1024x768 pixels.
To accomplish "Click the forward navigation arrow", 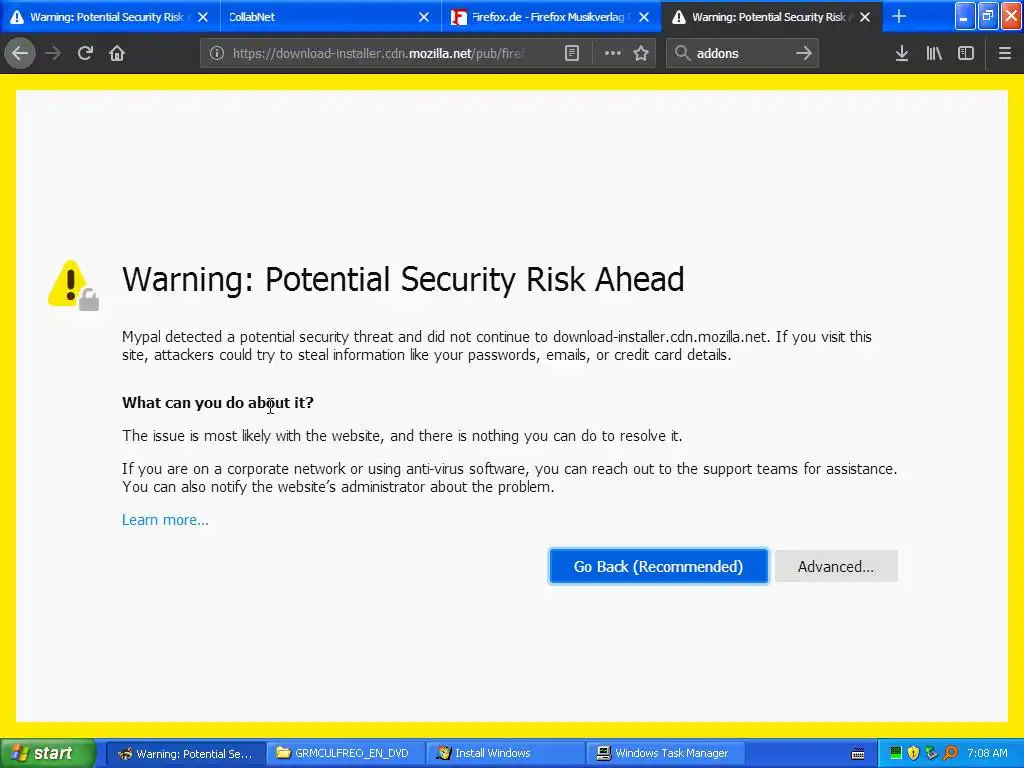I will point(53,53).
